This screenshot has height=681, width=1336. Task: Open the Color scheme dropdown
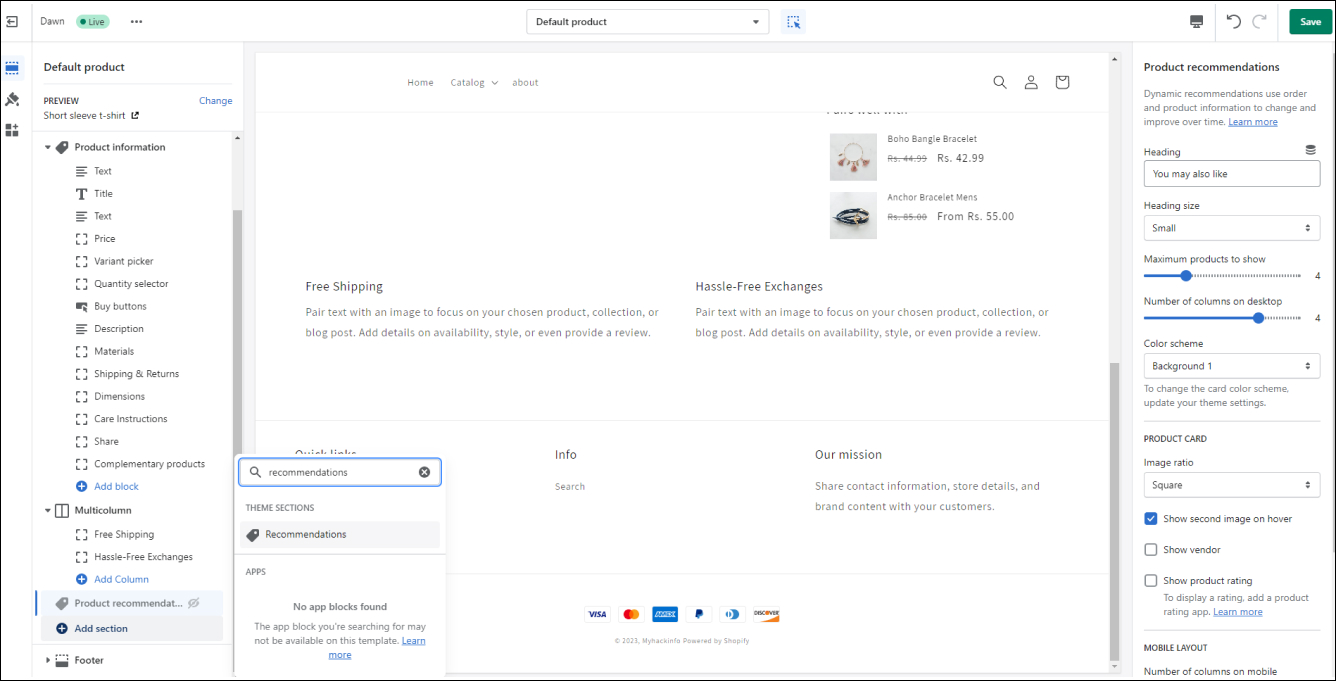[1232, 366]
